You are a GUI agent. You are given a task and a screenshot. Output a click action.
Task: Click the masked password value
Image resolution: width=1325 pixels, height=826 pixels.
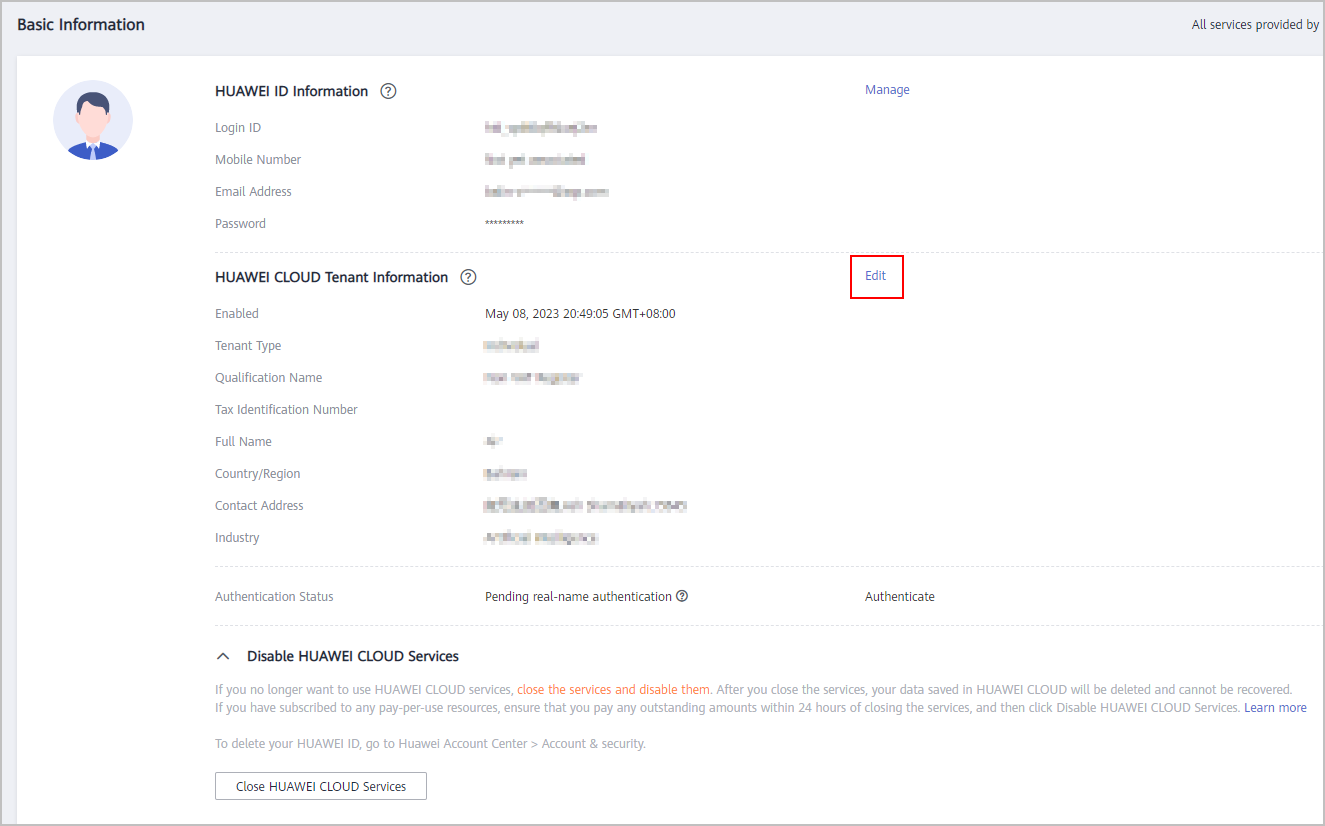point(504,224)
